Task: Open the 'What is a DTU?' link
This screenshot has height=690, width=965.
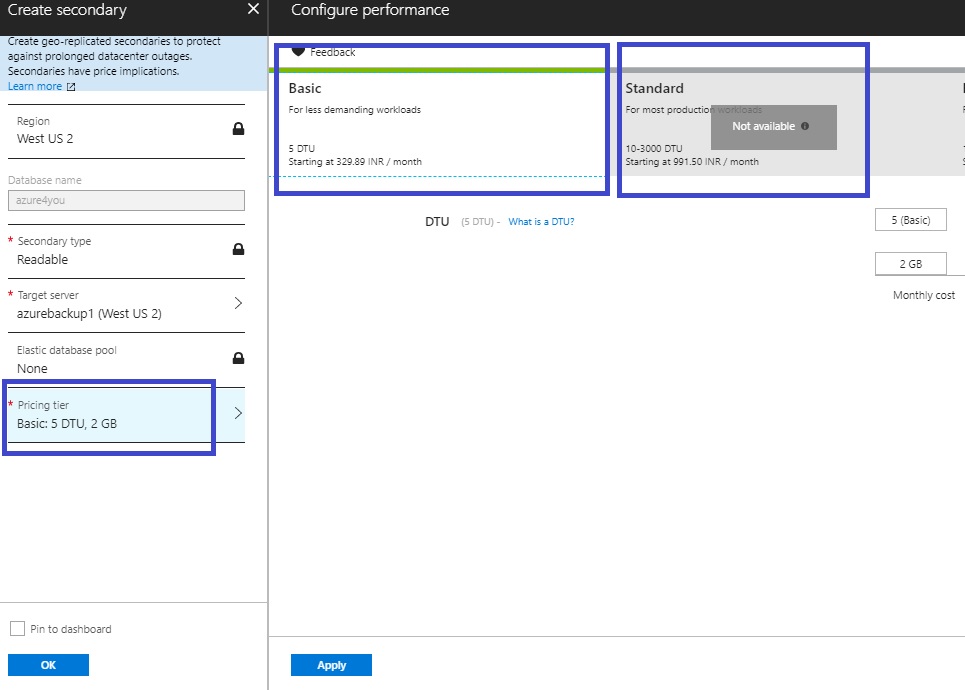Action: tap(541, 222)
